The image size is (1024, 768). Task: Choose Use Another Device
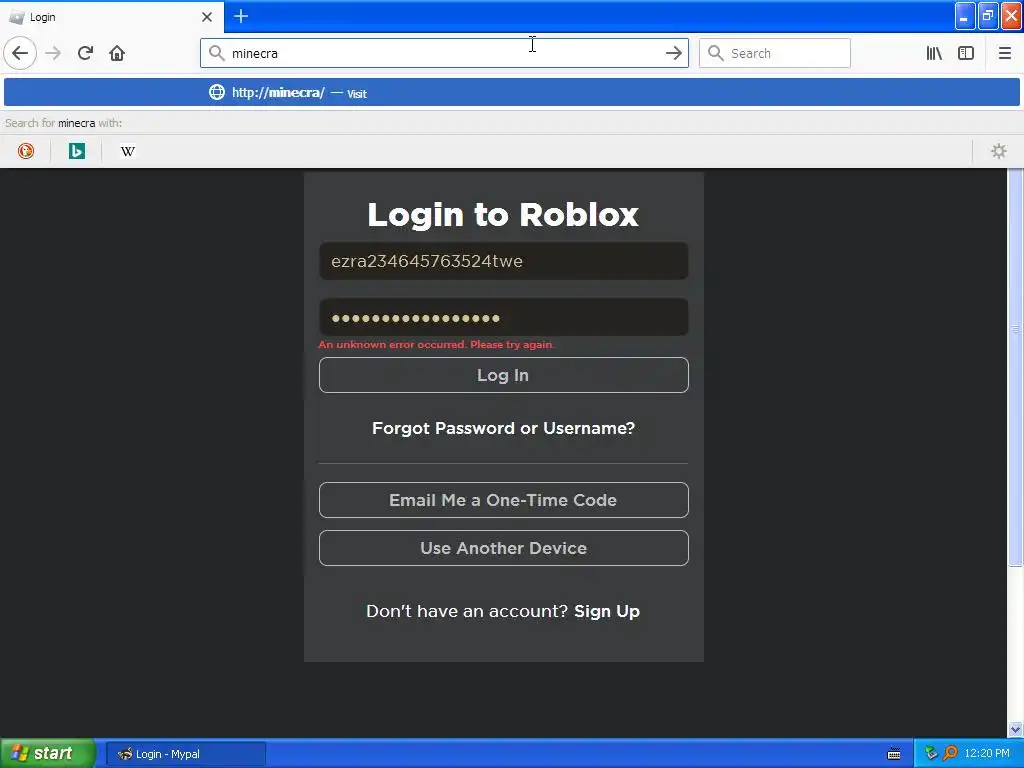(x=504, y=549)
